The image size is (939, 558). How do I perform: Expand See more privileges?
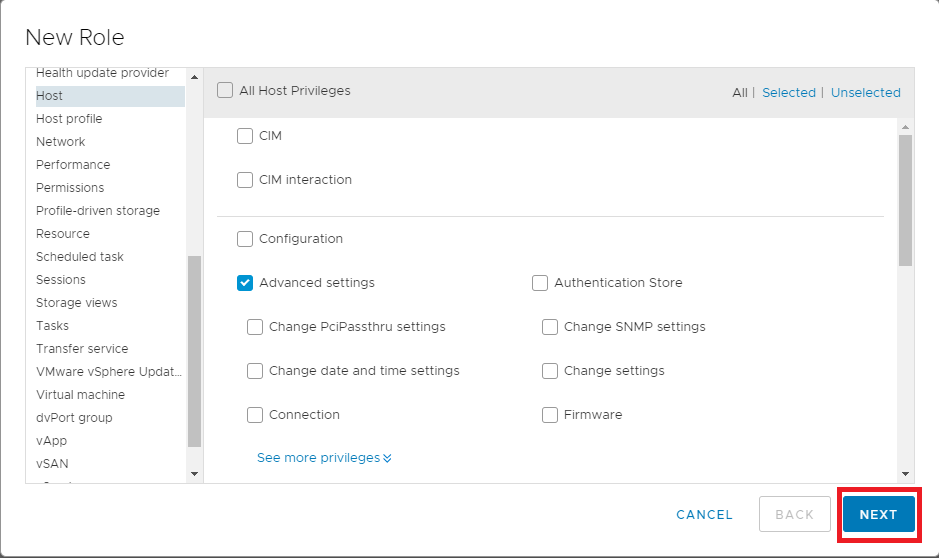[324, 458]
